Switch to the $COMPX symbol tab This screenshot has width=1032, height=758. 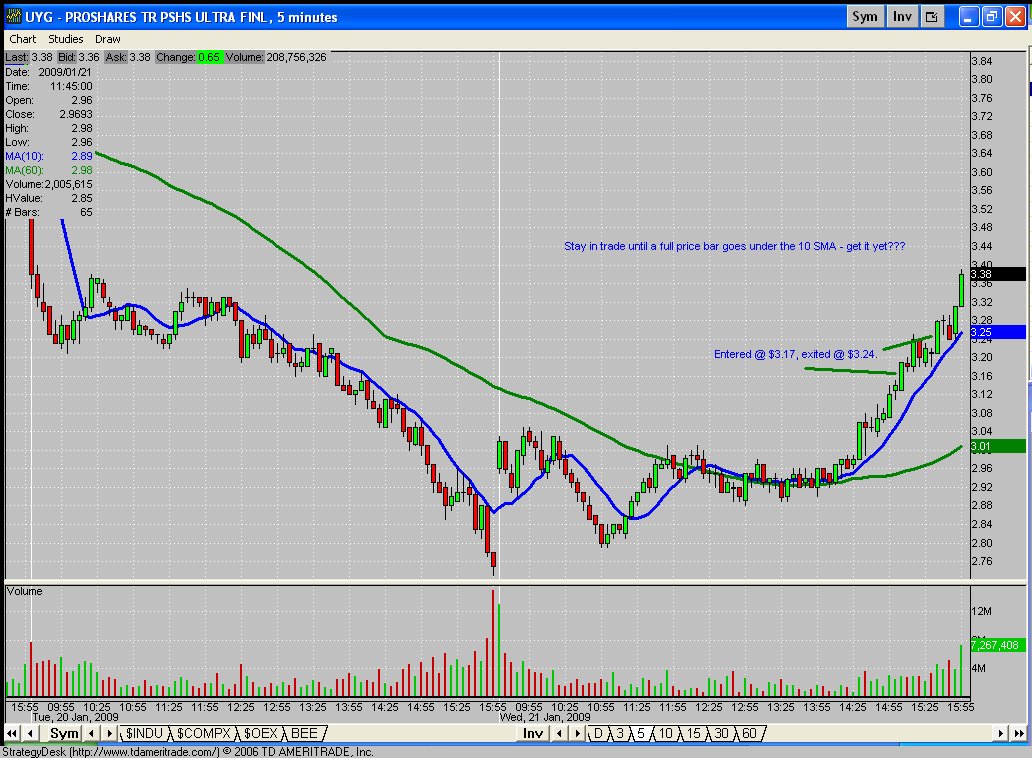(204, 733)
